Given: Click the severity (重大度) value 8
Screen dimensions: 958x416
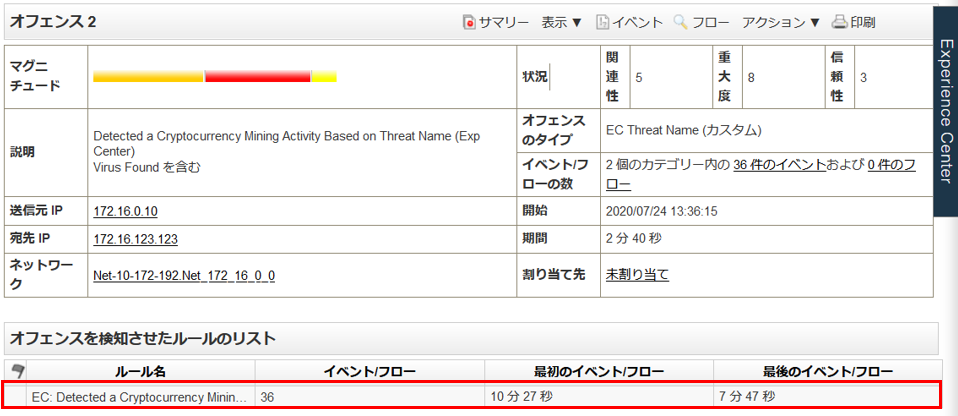Looking at the screenshot, I should pyautogui.click(x=751, y=78).
